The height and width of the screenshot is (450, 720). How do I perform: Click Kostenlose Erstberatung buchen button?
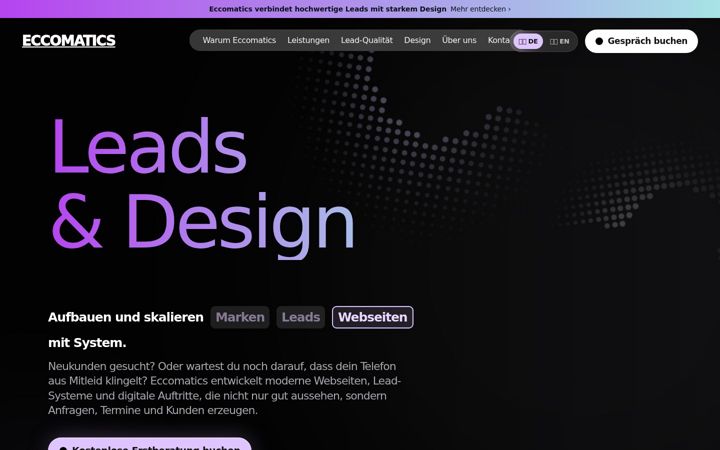coord(150,444)
